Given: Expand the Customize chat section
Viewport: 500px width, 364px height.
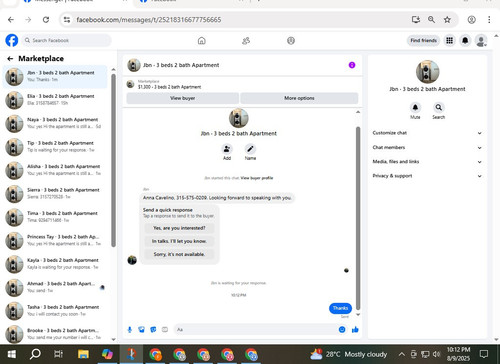Looking at the screenshot, I should (x=427, y=133).
